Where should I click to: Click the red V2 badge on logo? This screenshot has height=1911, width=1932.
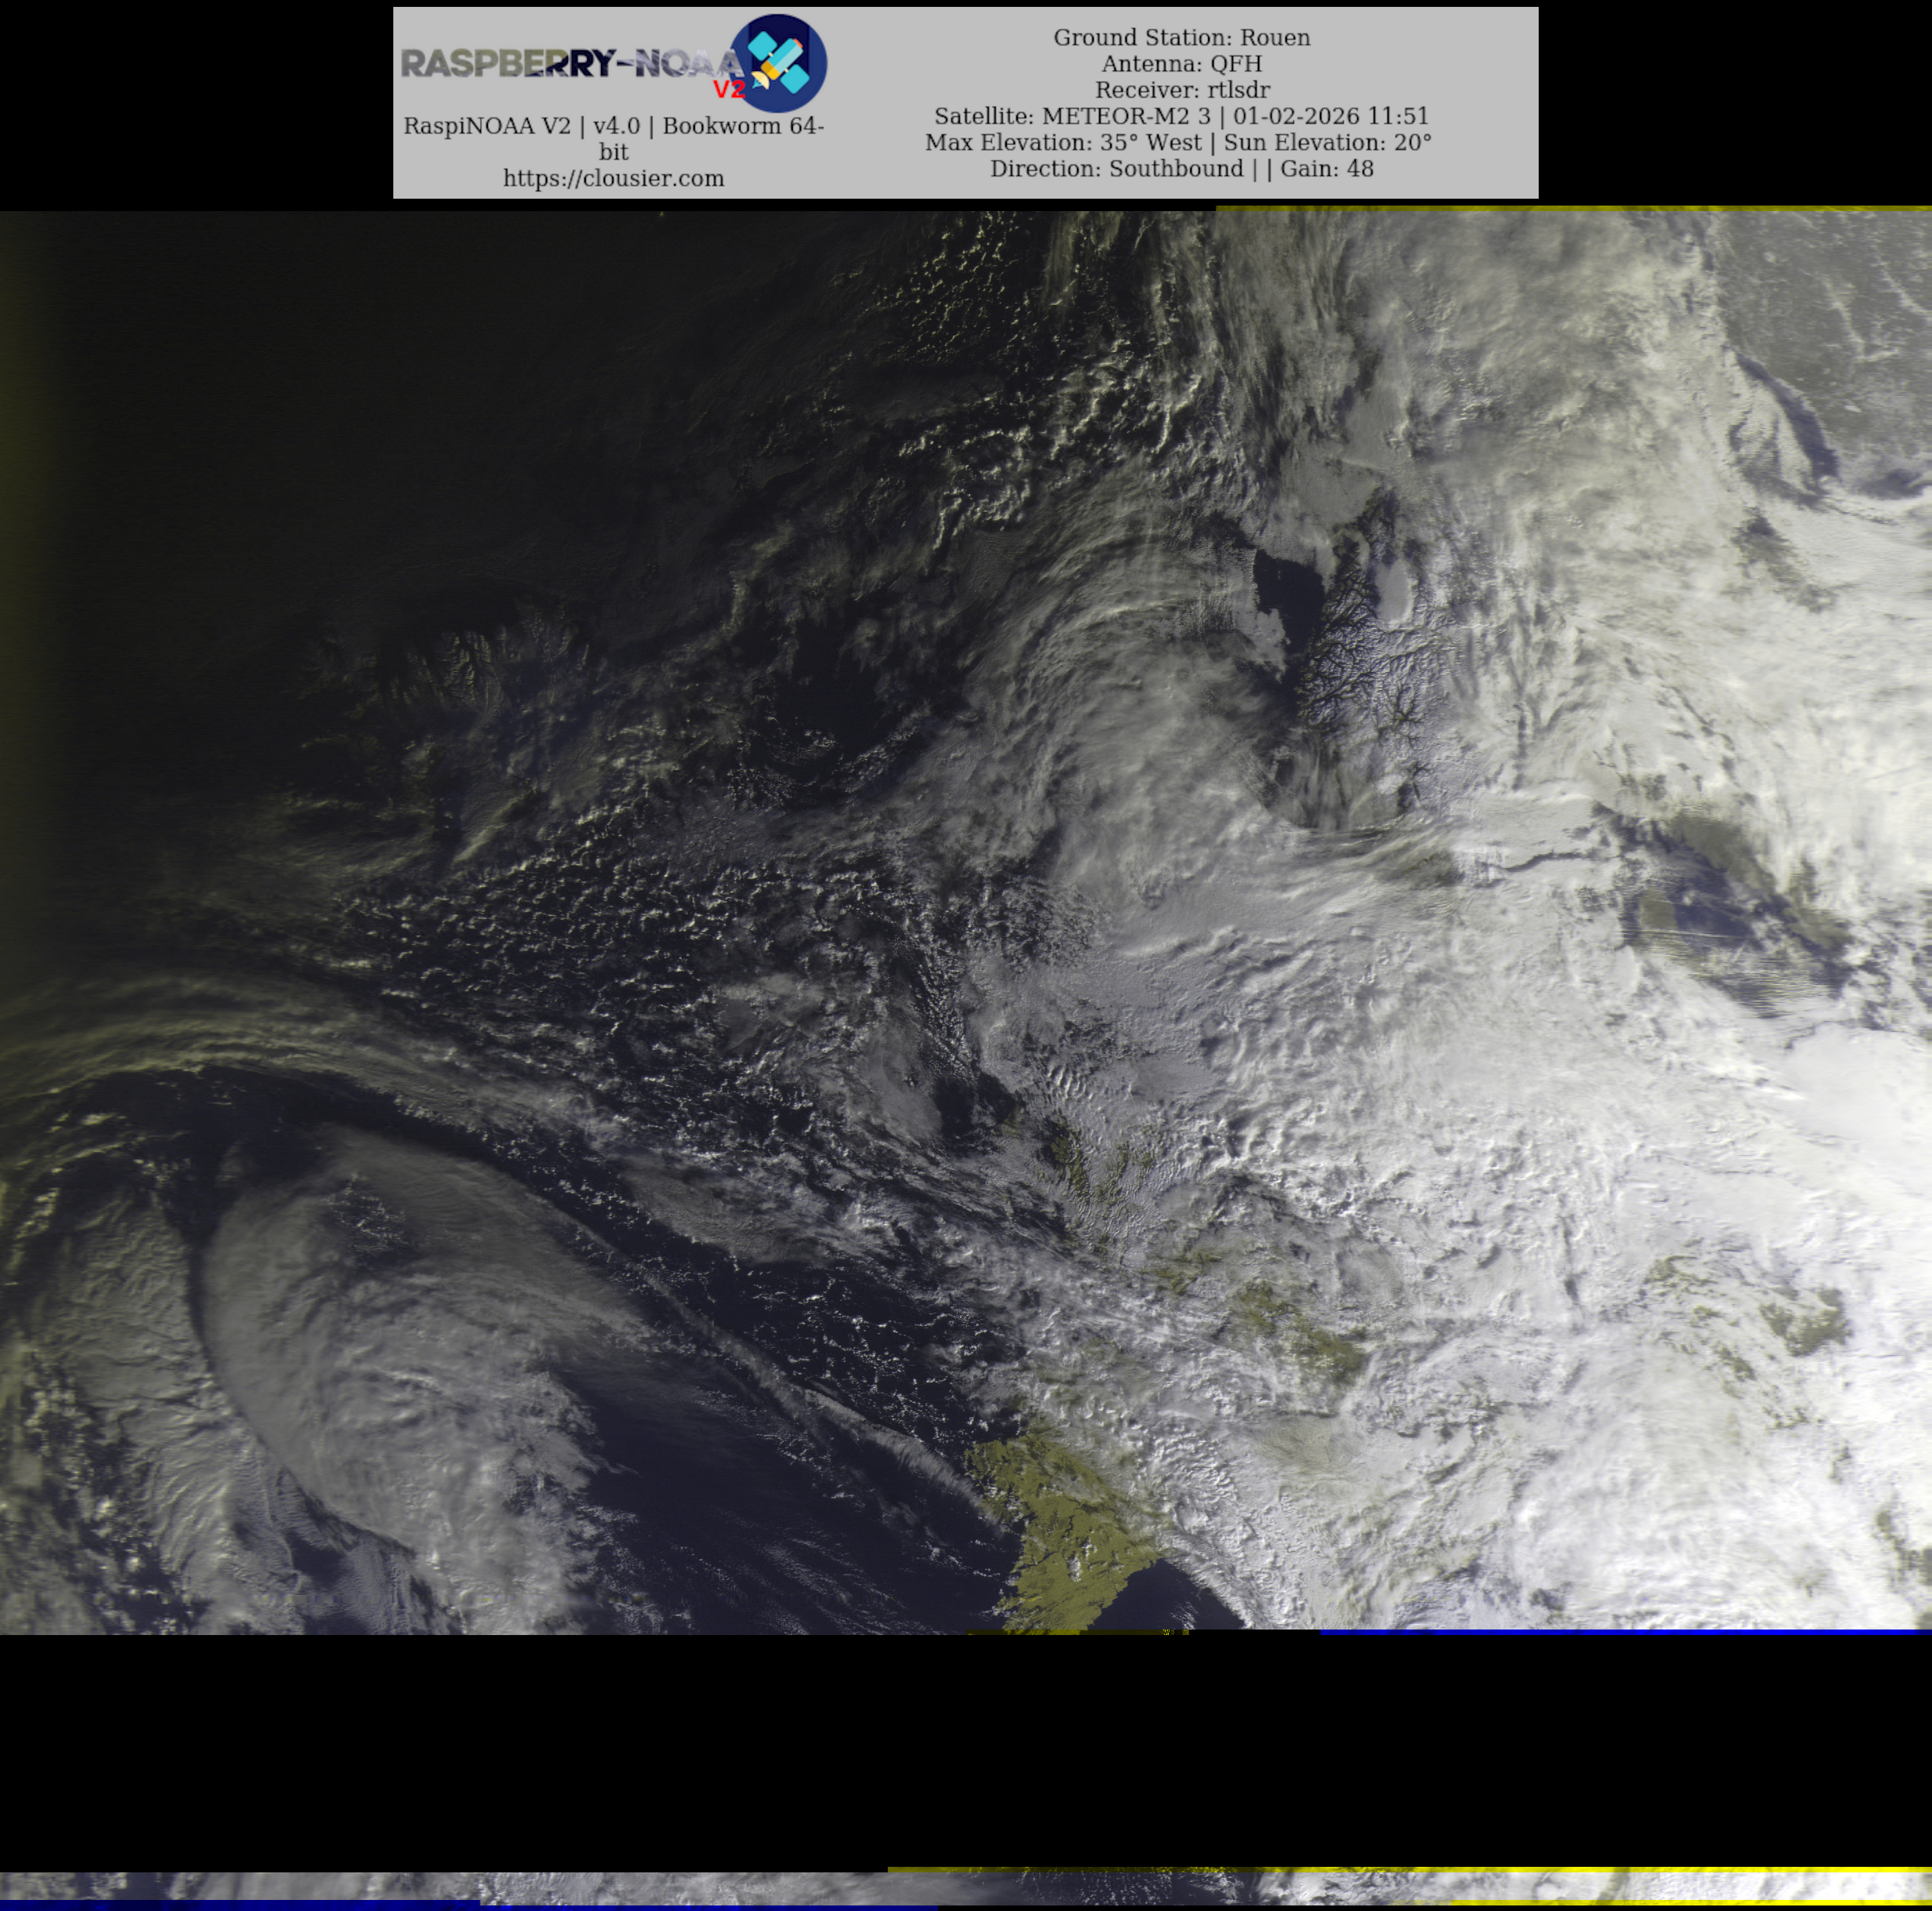pyautogui.click(x=729, y=90)
